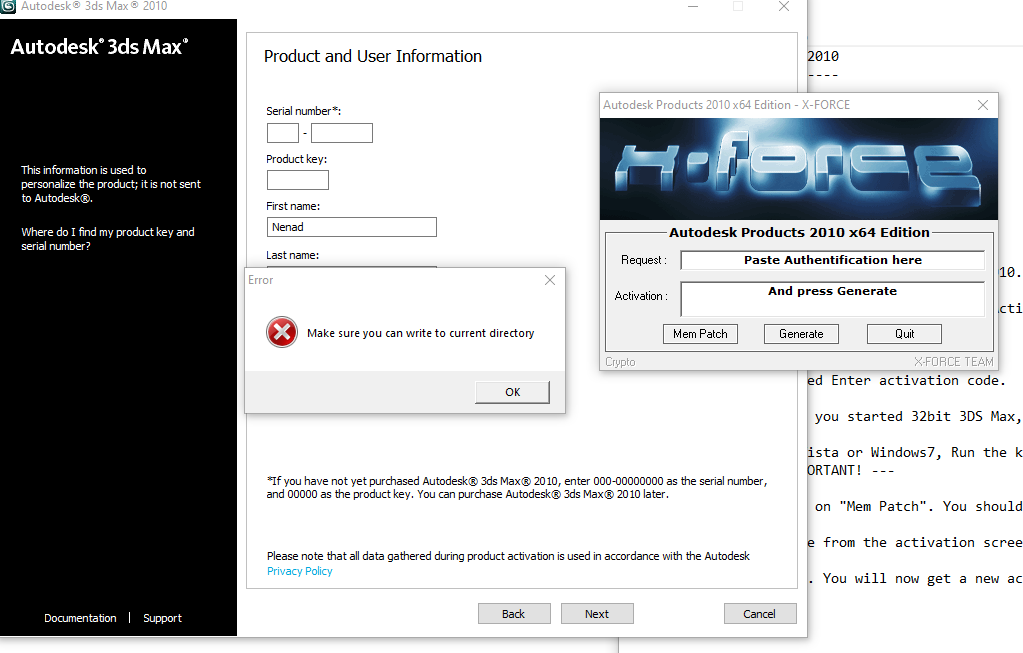Click the Cancel button in the installer
The height and width of the screenshot is (653, 1023).
(x=759, y=614)
